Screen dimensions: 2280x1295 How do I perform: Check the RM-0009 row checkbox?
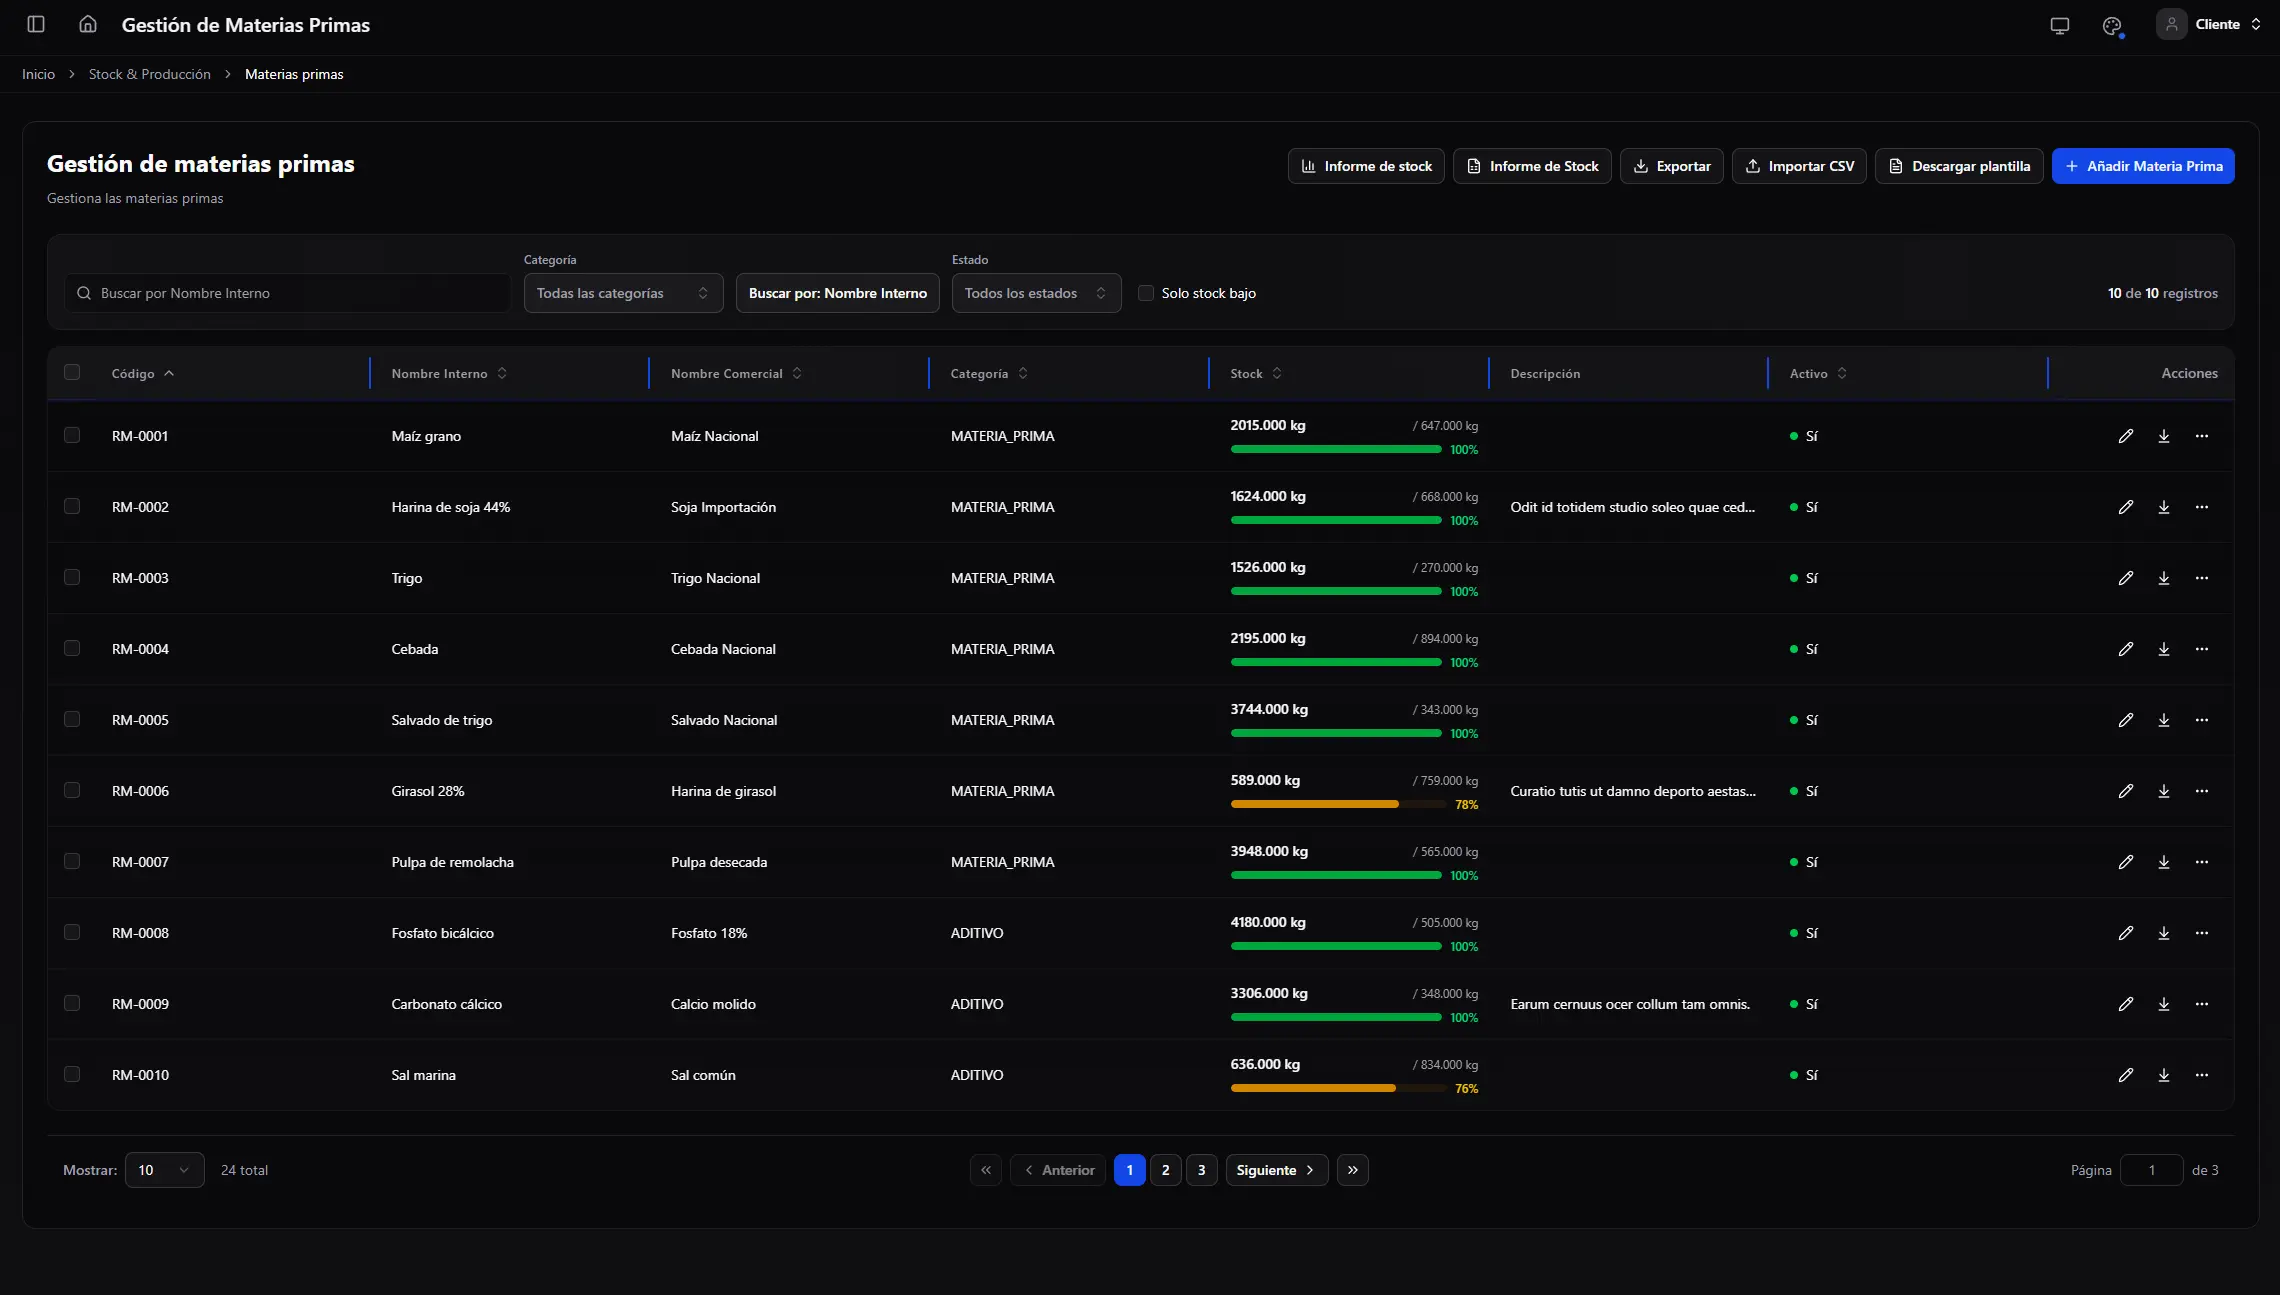(72, 1003)
